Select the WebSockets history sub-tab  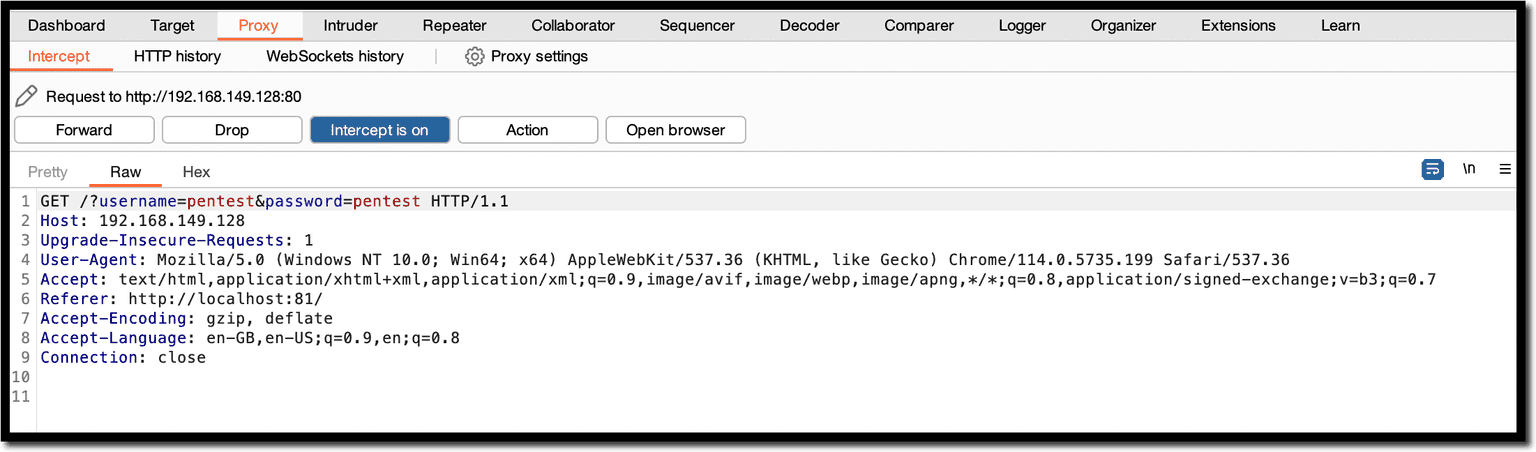click(334, 57)
